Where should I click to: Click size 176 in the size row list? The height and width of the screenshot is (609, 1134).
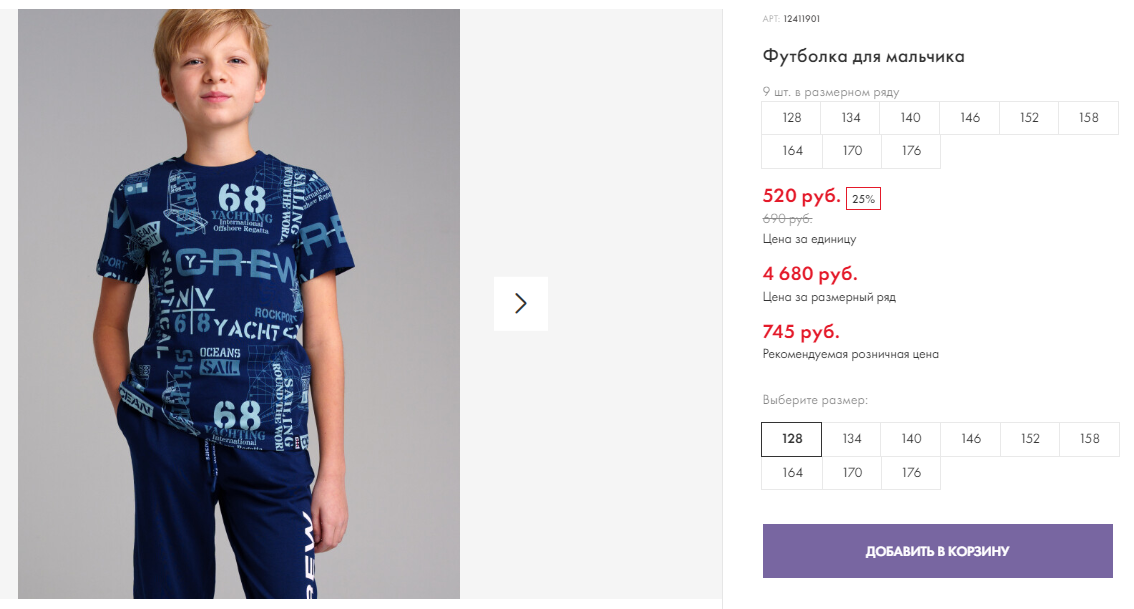point(911,151)
